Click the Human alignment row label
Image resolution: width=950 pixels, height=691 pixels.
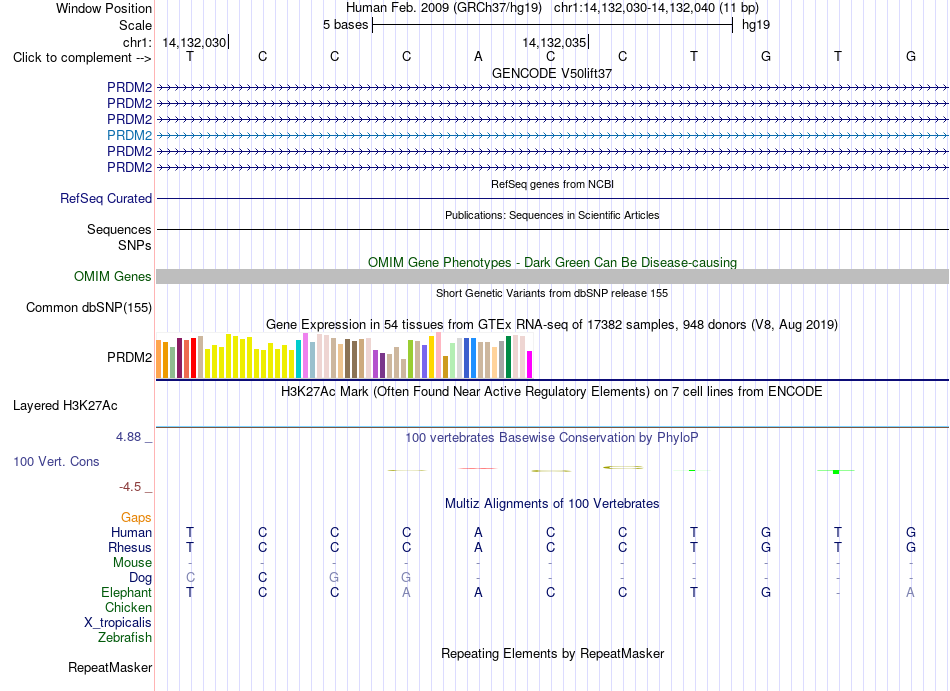click(x=131, y=533)
